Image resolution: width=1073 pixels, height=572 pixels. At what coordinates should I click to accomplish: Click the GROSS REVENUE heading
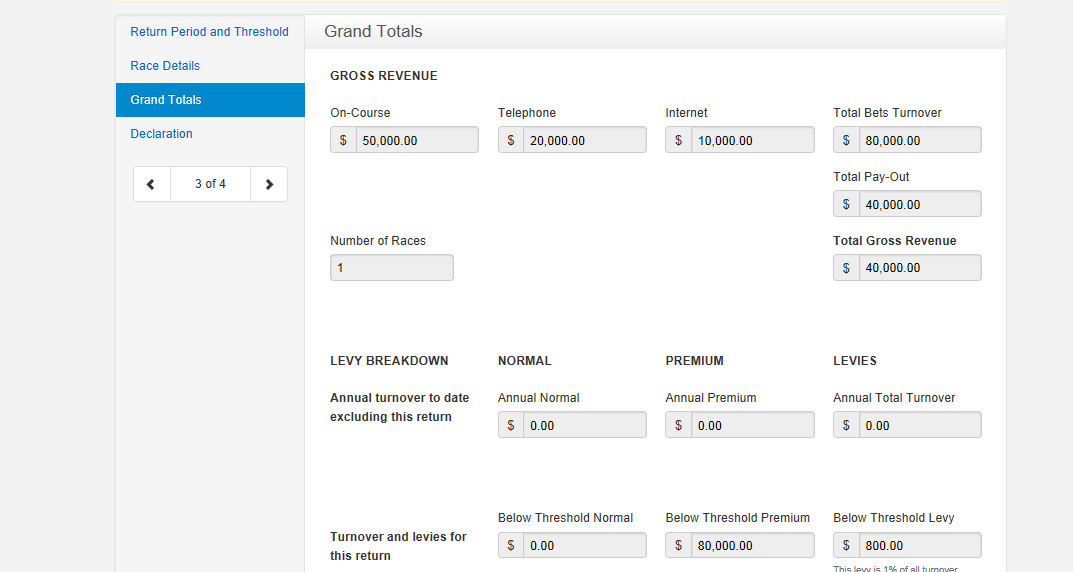(384, 76)
